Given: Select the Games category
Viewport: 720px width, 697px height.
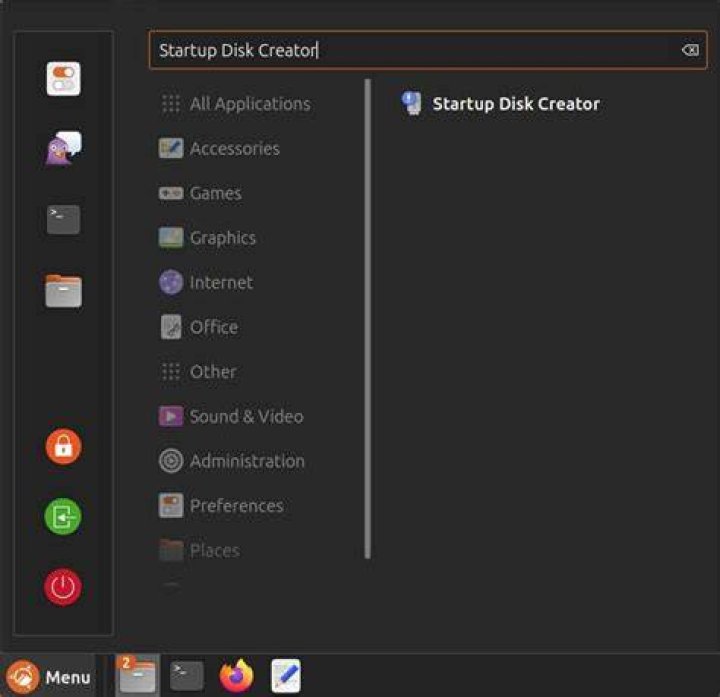Looking at the screenshot, I should pyautogui.click(x=200, y=193).
